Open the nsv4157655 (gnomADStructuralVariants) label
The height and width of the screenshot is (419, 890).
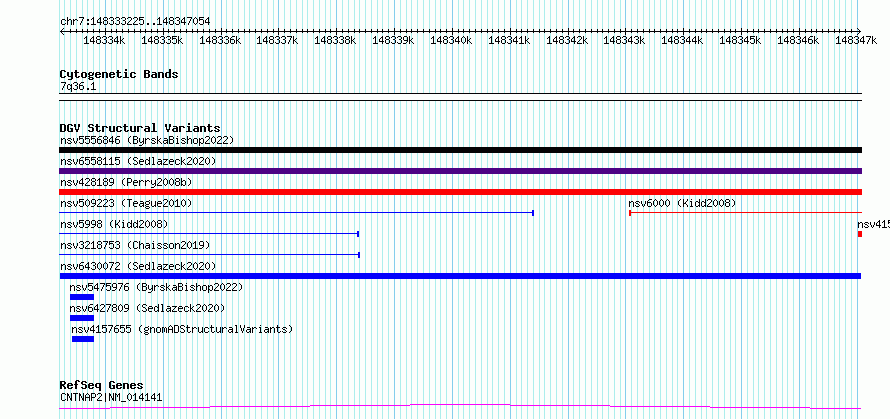coord(182,329)
